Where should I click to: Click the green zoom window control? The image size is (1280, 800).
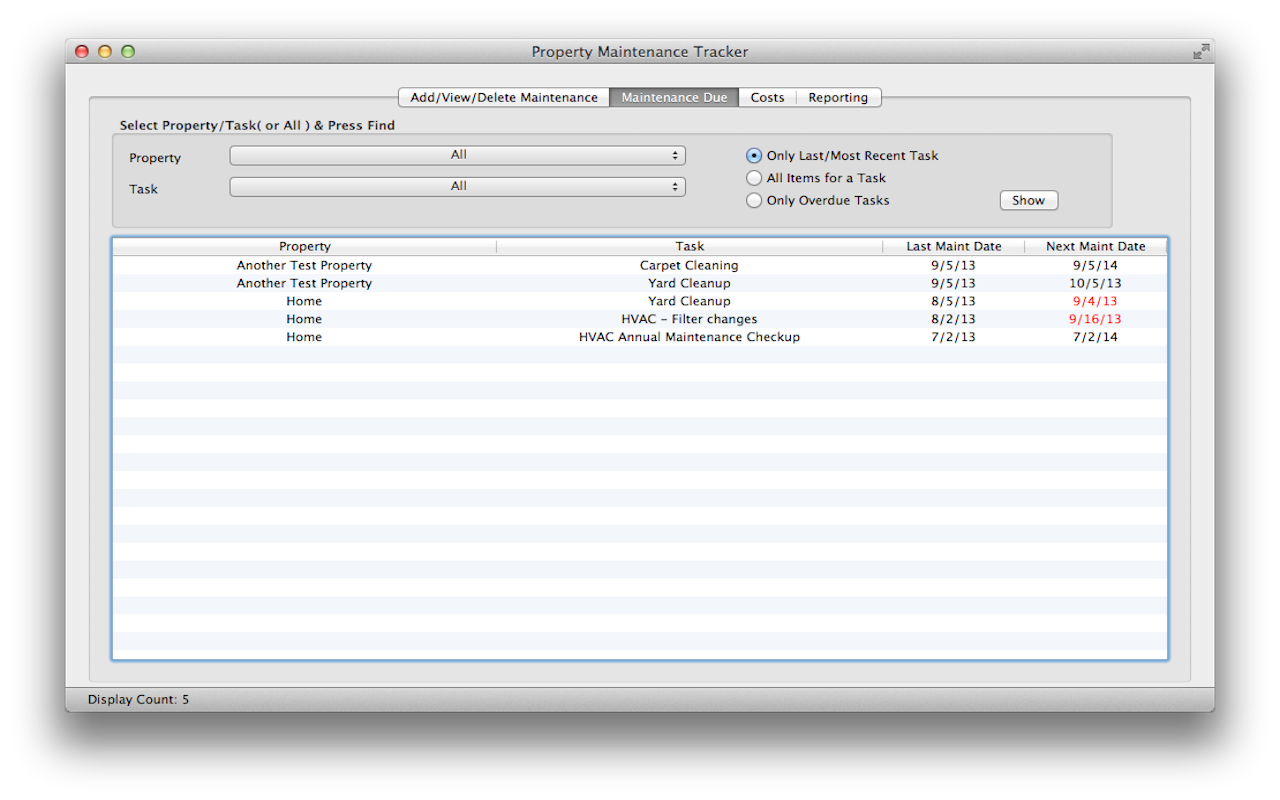tap(127, 51)
